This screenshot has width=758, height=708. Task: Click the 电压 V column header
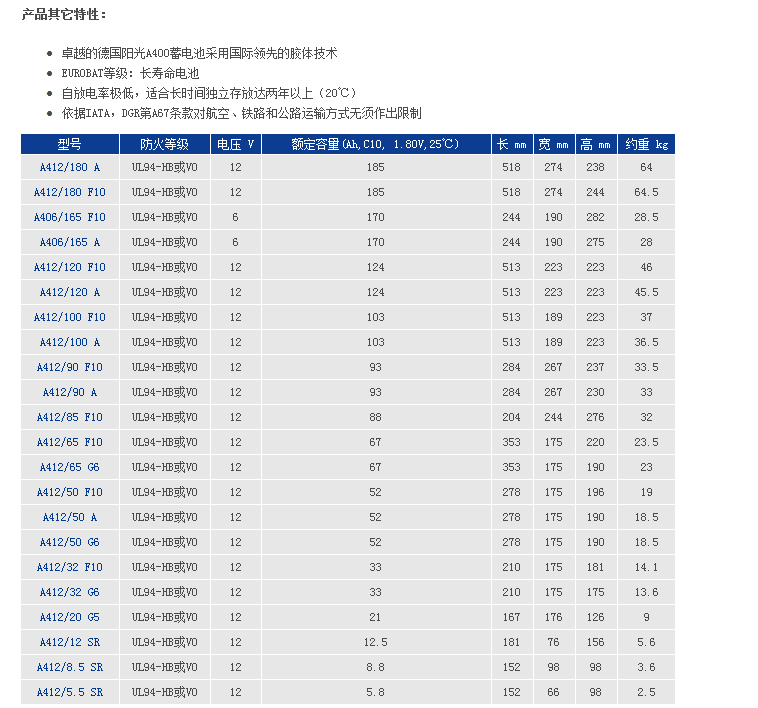pyautogui.click(x=235, y=144)
